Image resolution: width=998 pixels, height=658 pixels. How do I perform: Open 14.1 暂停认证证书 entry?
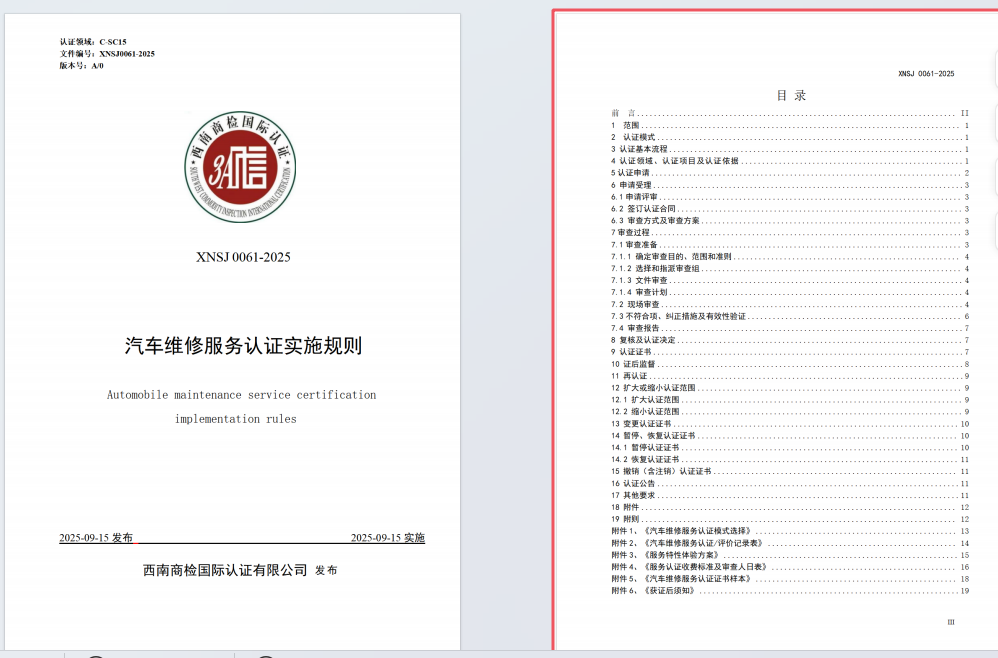click(x=645, y=447)
